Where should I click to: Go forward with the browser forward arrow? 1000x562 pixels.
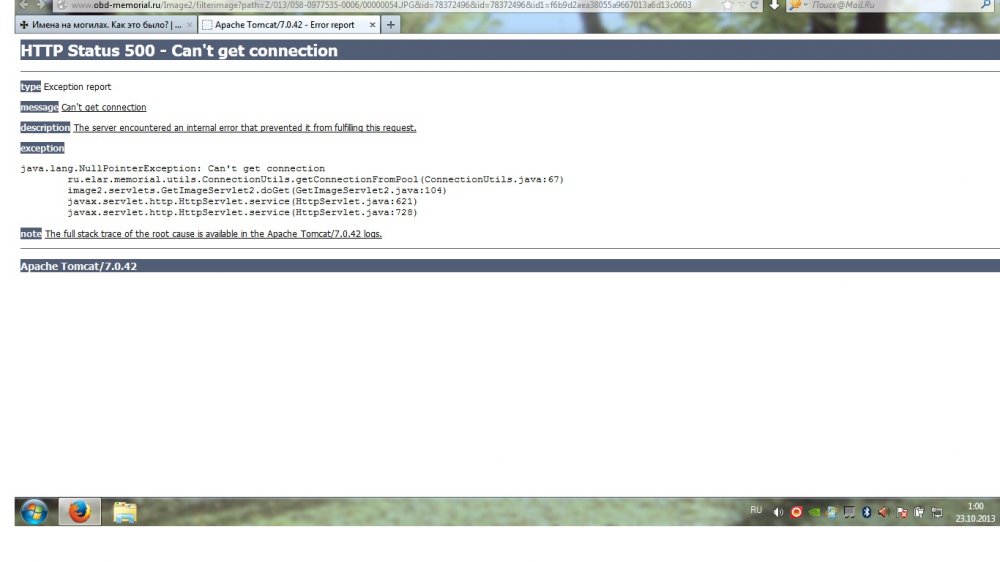[41, 5]
